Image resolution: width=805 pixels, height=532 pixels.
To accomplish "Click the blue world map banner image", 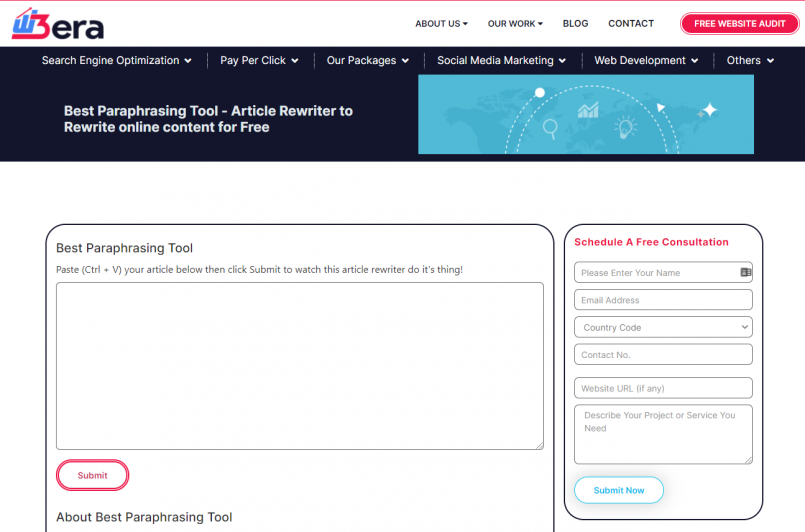I will (586, 114).
